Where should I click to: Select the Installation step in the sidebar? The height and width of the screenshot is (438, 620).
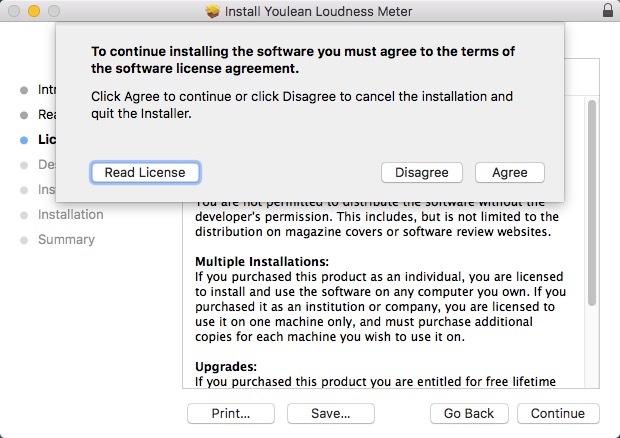point(70,214)
